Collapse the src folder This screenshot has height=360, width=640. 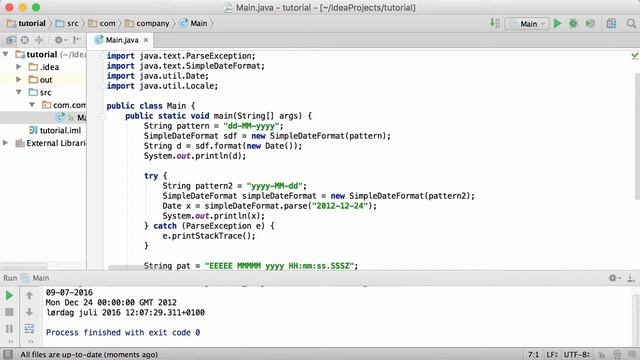(x=18, y=92)
